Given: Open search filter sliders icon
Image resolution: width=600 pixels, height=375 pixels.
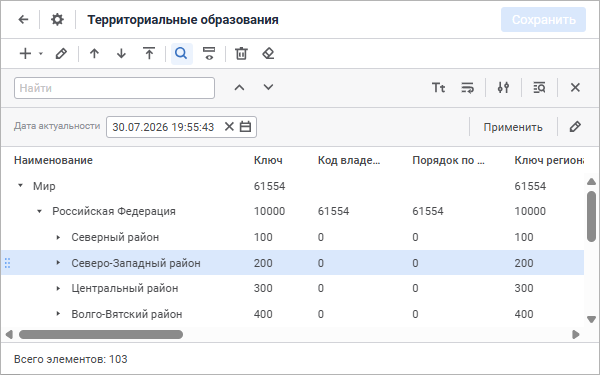Looking at the screenshot, I should [503, 88].
